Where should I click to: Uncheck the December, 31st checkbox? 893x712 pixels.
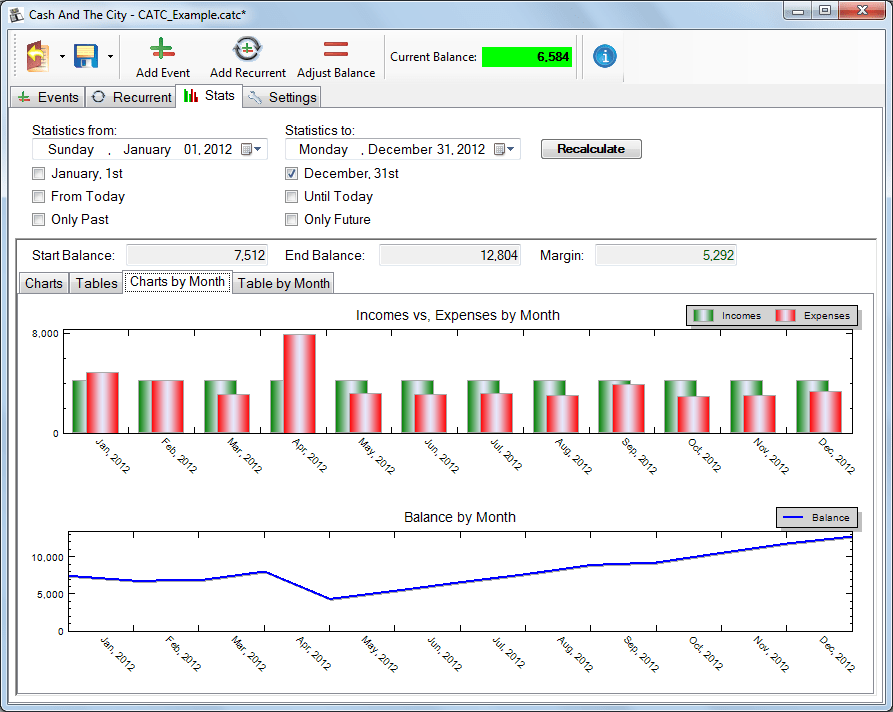tap(292, 174)
